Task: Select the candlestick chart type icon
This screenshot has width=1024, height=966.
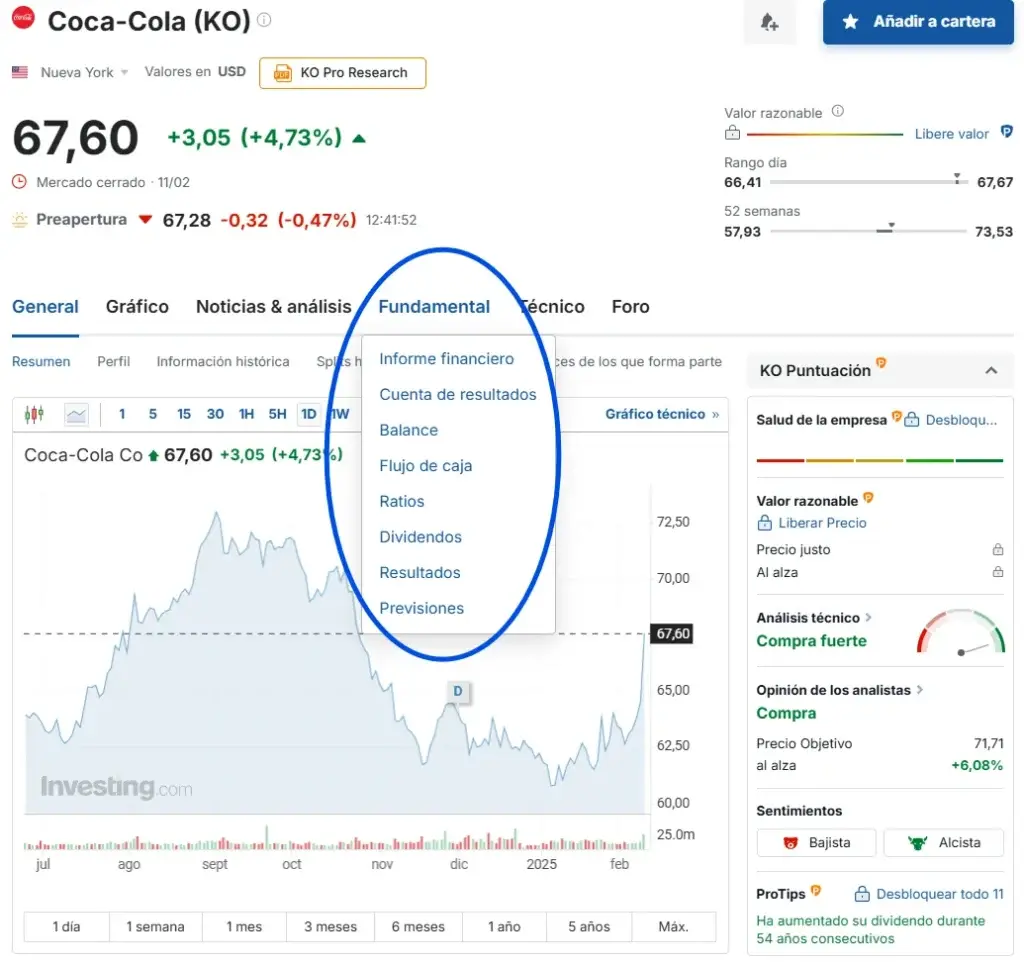Action: click(35, 414)
